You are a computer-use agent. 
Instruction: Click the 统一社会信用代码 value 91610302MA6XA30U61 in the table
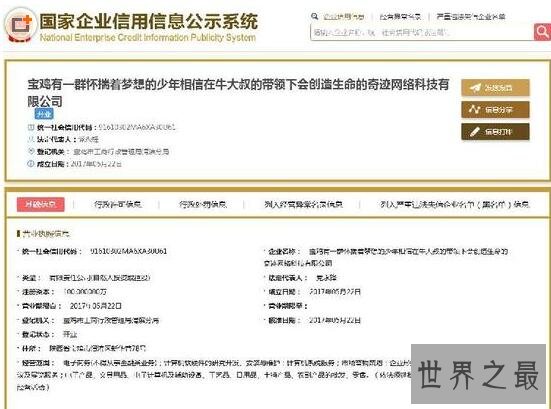tap(129, 251)
